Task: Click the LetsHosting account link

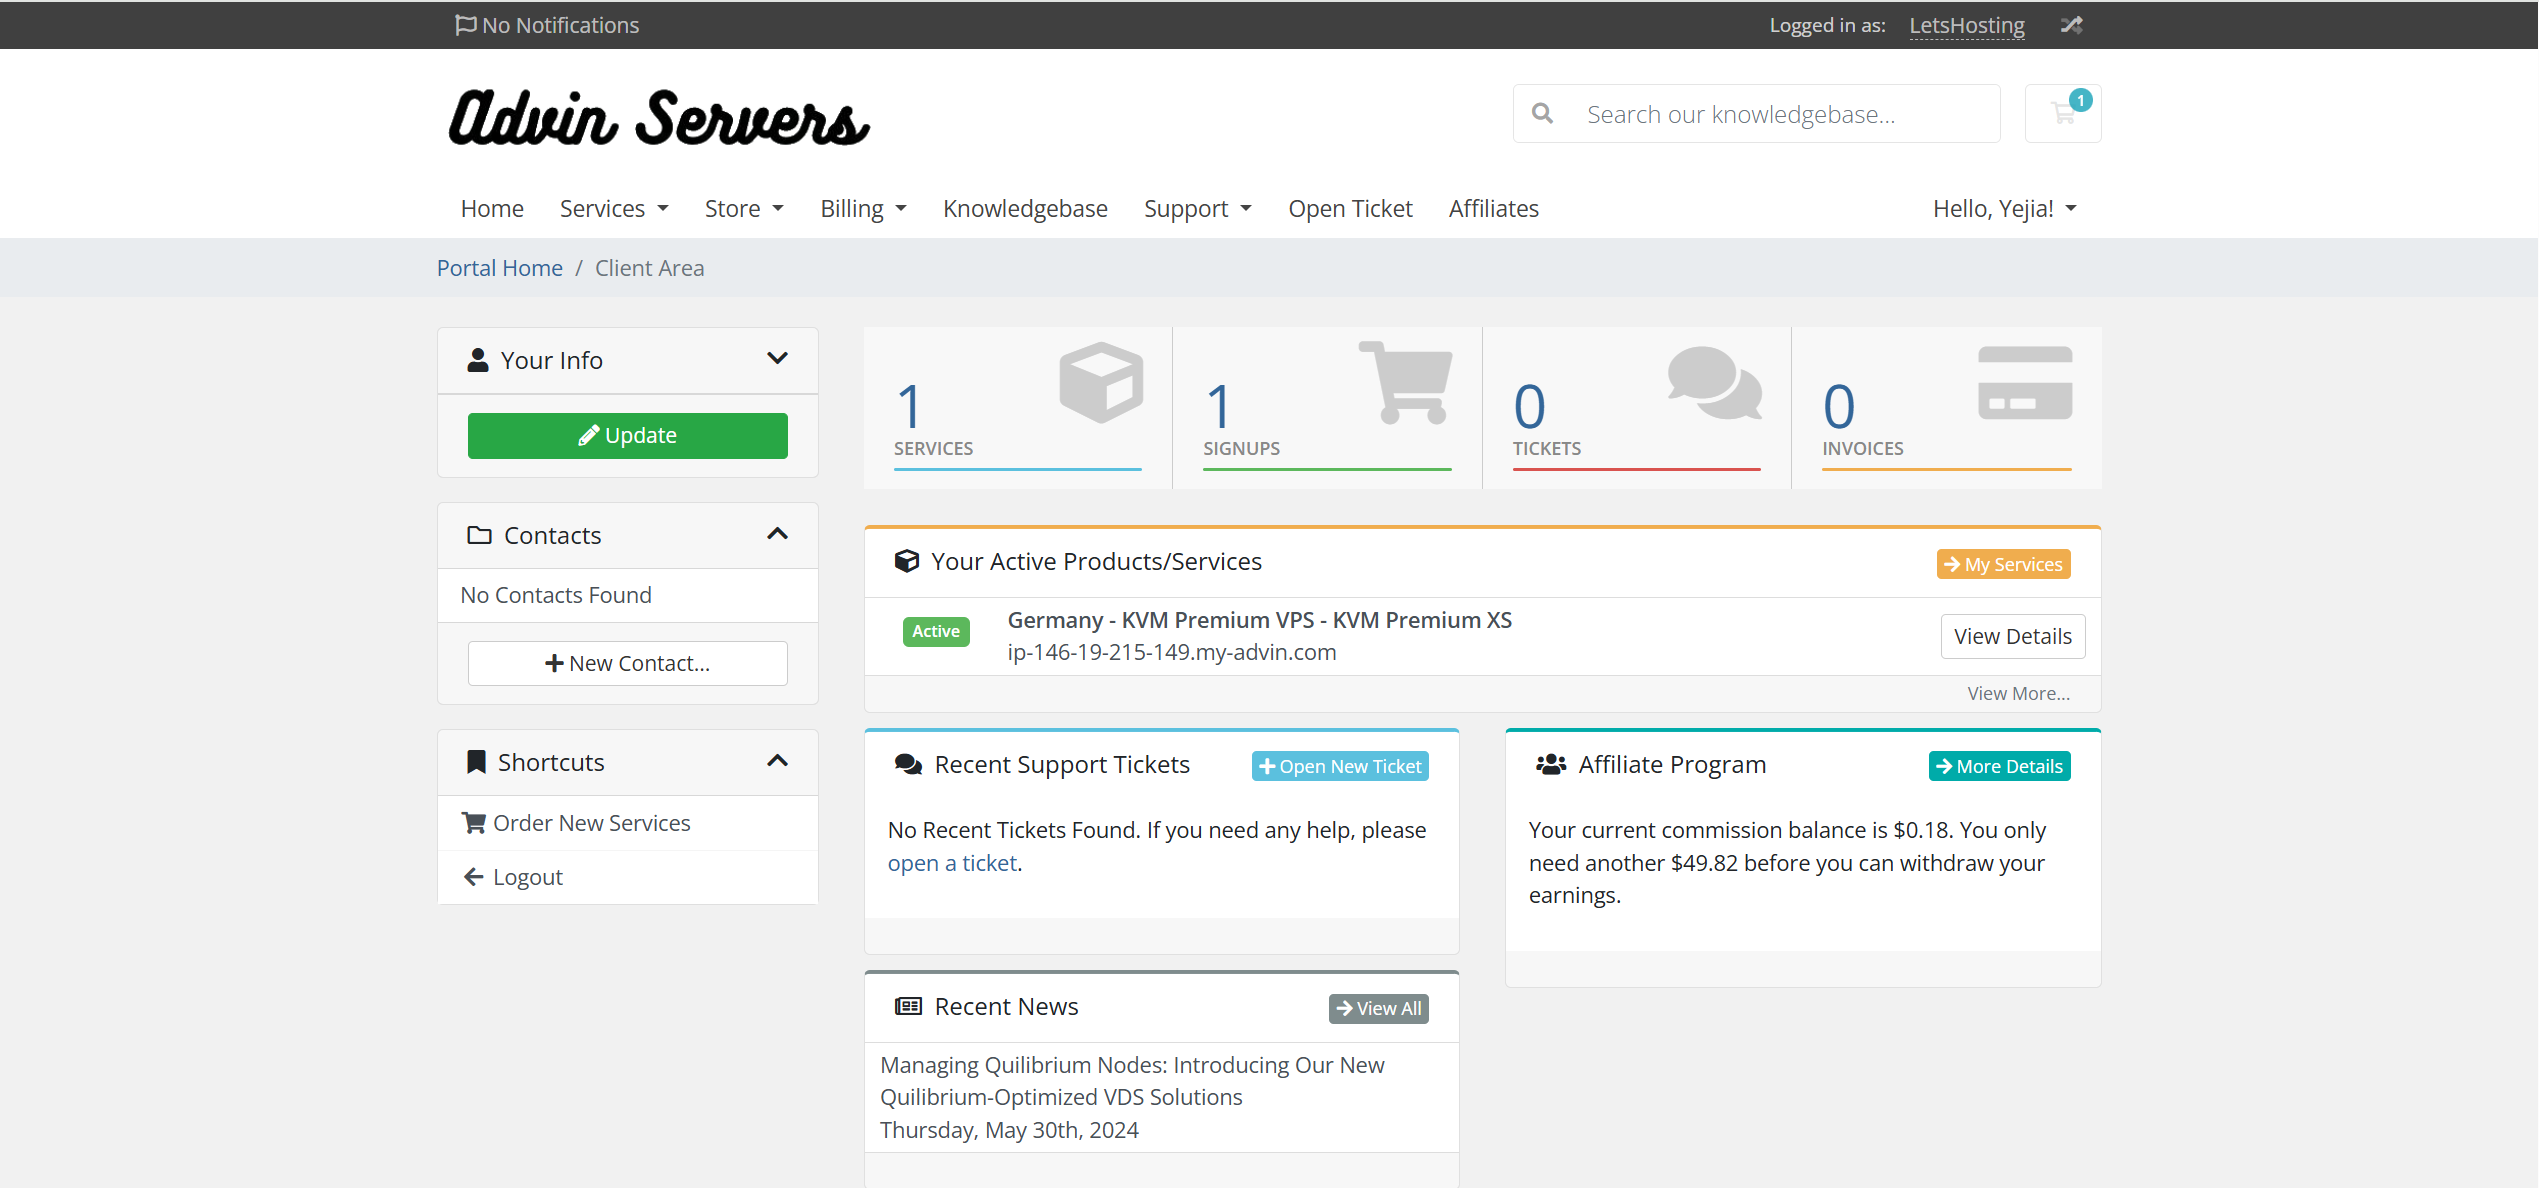Action: click(x=1967, y=25)
